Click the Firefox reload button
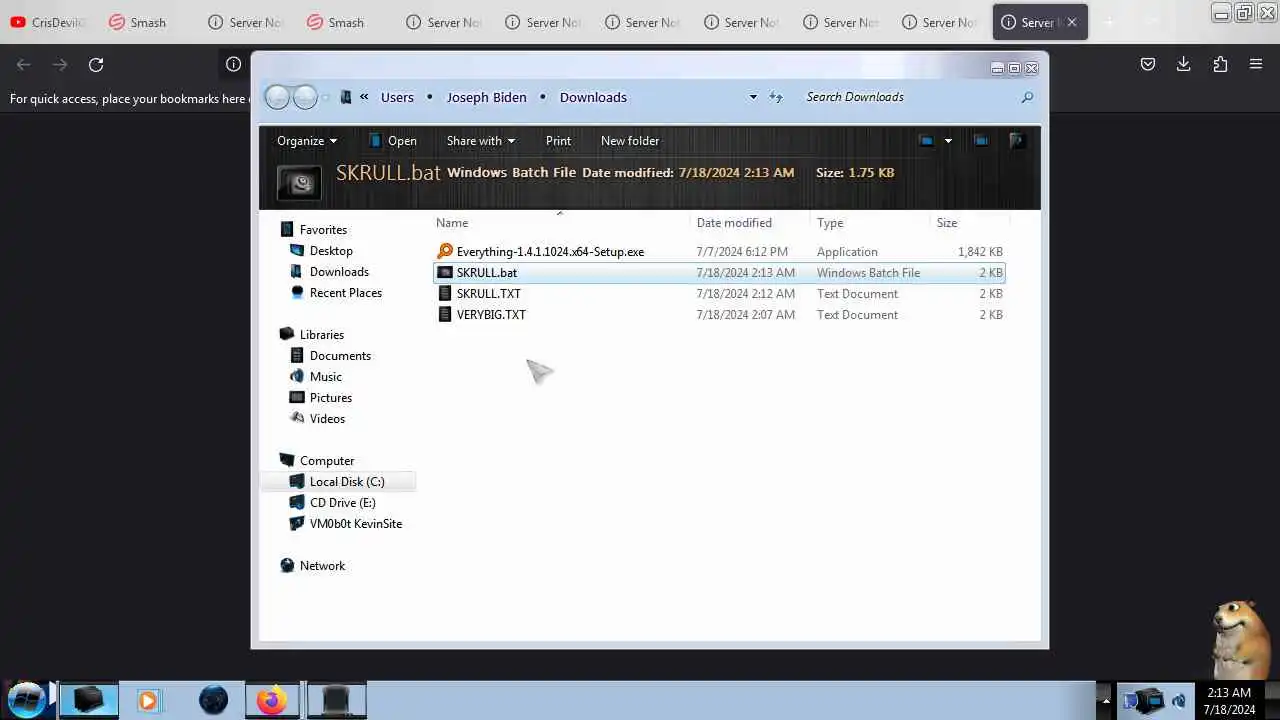The image size is (1280, 720). tap(96, 64)
